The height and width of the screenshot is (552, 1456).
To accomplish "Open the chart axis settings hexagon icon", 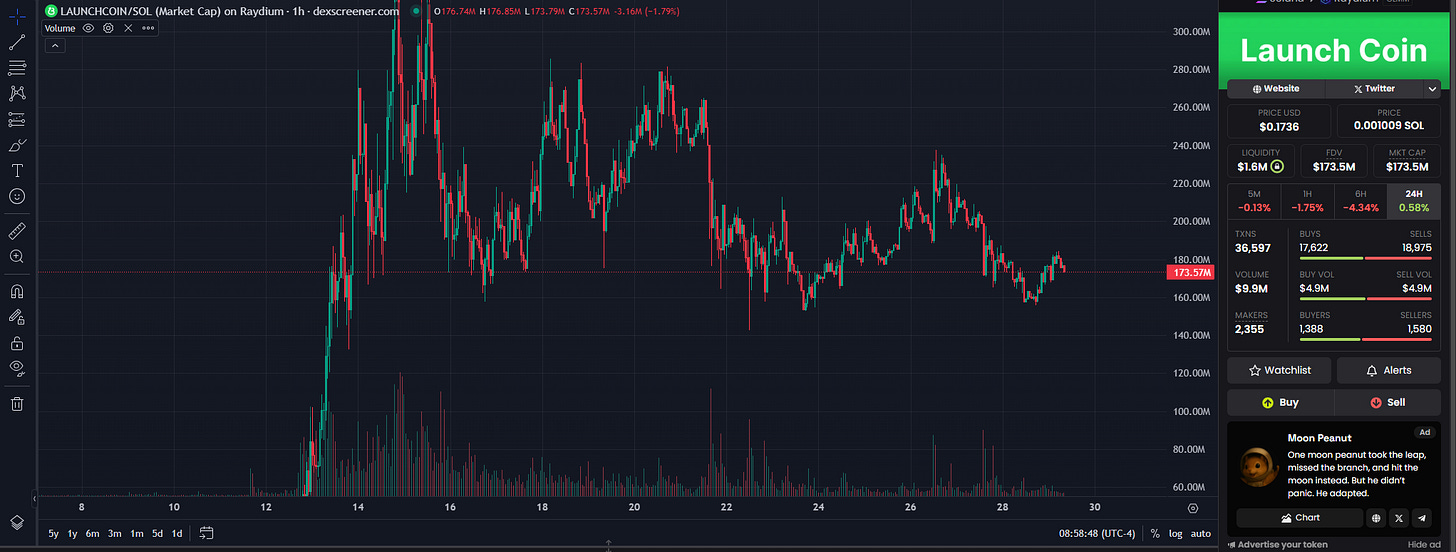I will point(1192,508).
